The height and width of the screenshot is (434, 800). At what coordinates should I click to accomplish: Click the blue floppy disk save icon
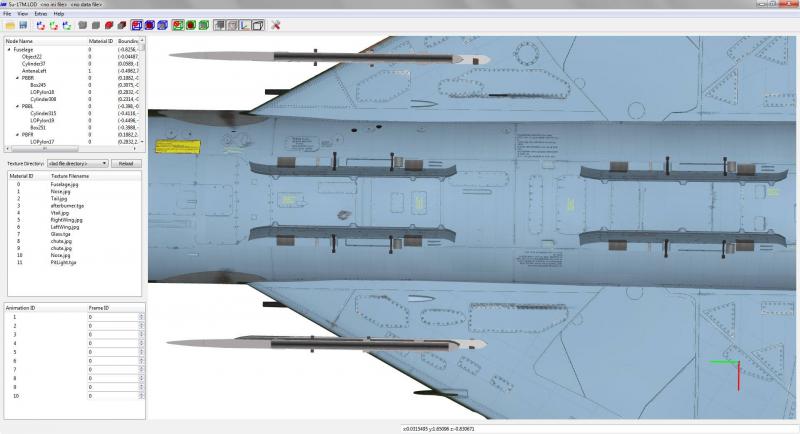tap(23, 25)
